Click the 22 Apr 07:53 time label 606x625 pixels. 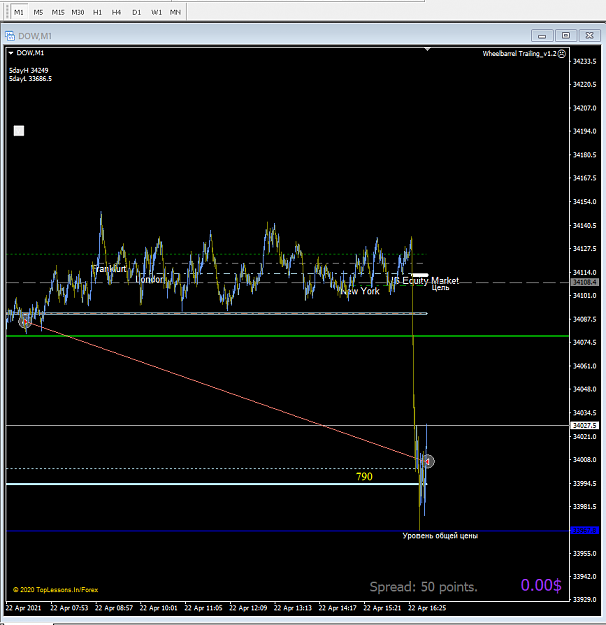(69, 608)
